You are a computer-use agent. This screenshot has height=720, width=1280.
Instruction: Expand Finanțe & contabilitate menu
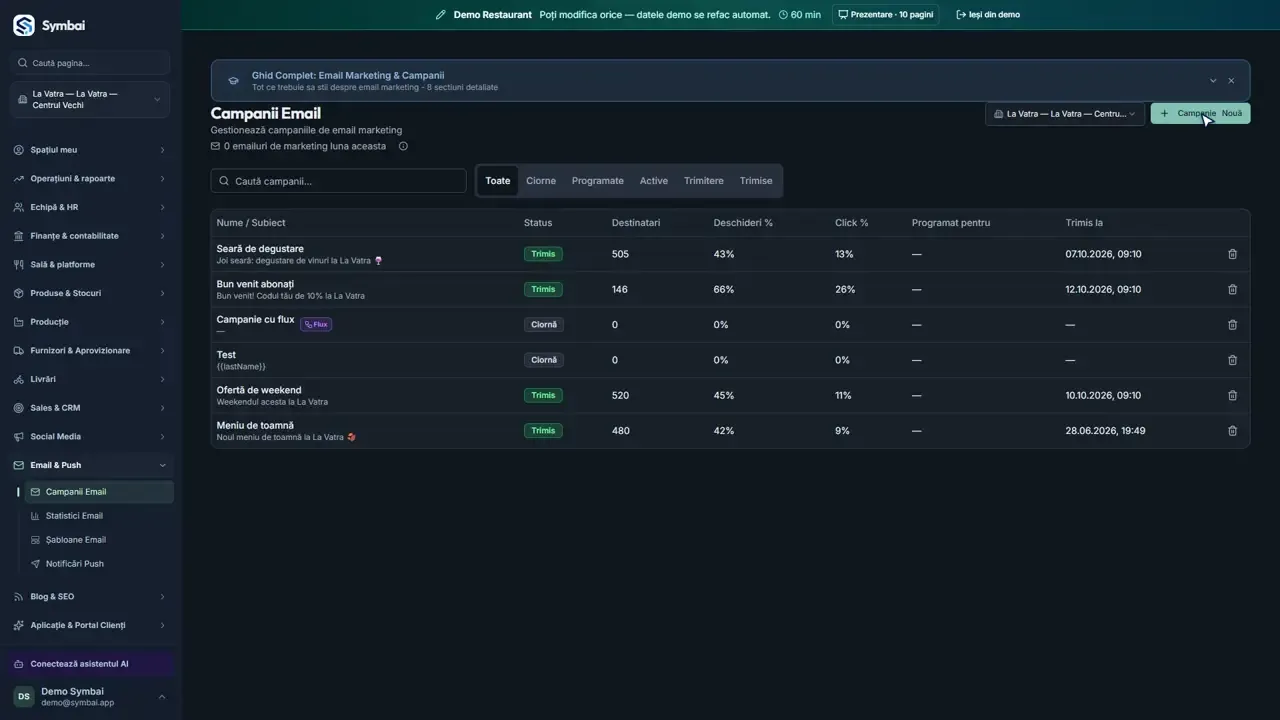[x=90, y=236]
